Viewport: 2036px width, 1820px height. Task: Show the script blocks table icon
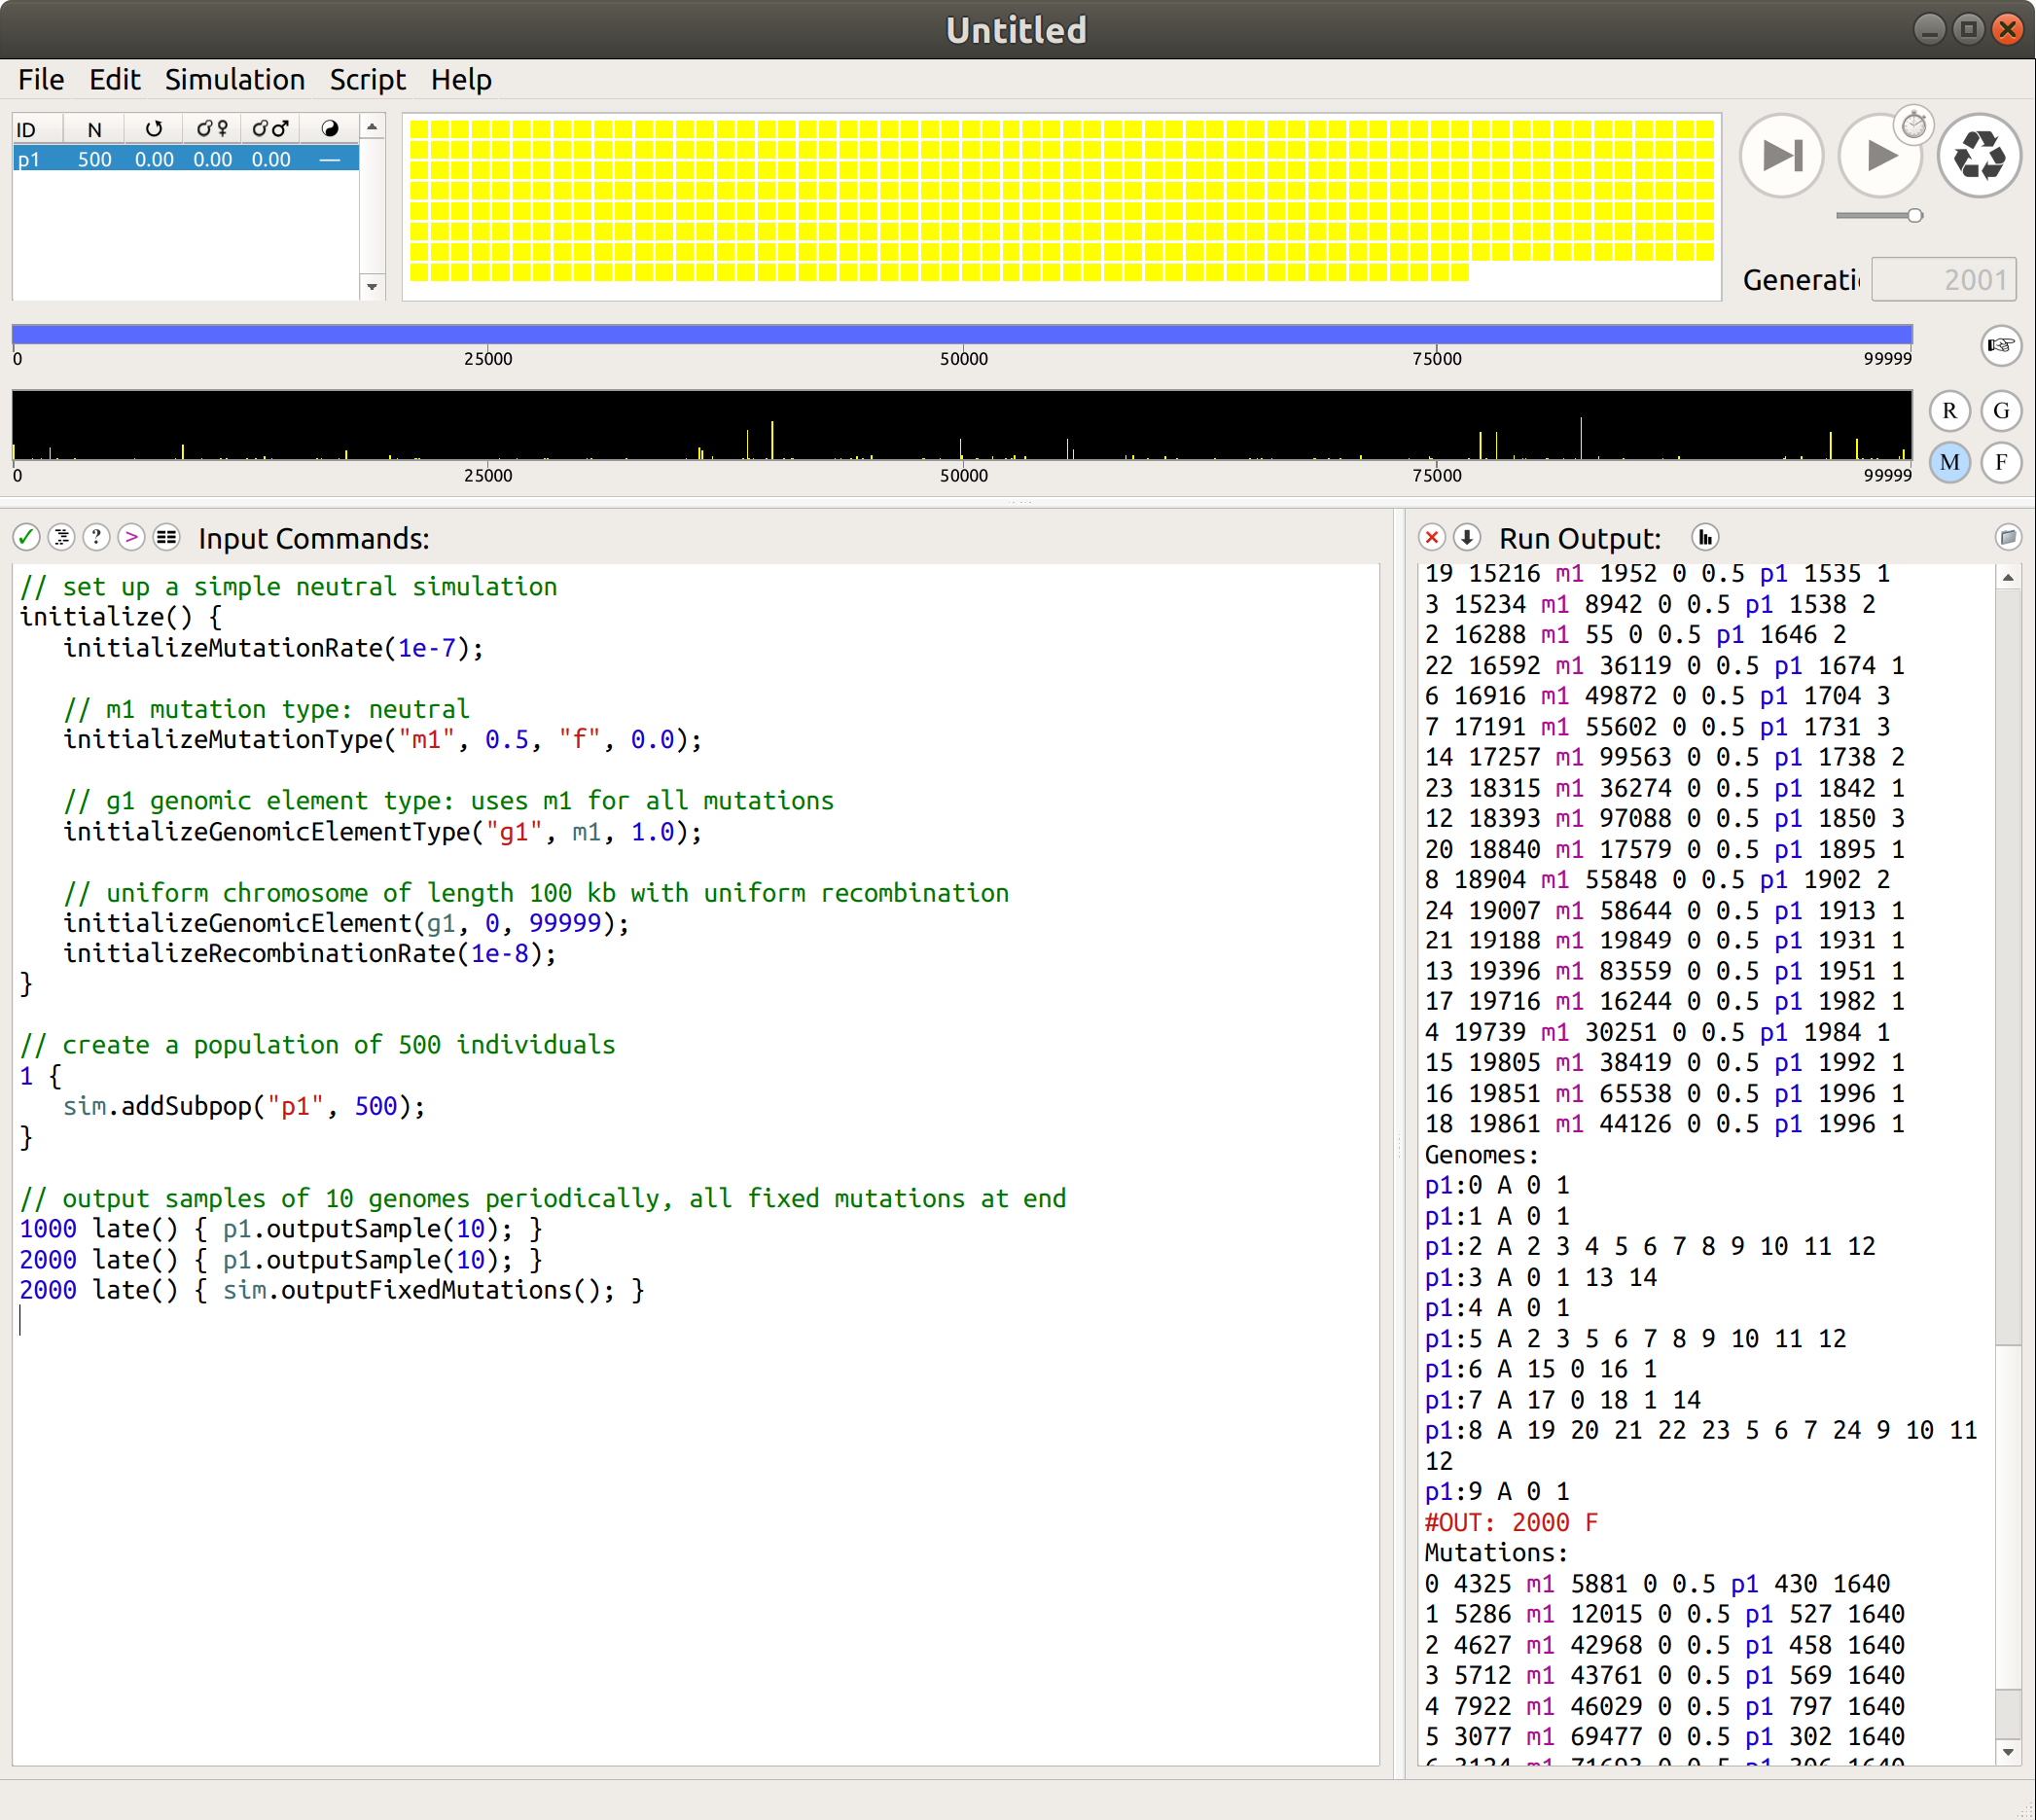pos(166,537)
